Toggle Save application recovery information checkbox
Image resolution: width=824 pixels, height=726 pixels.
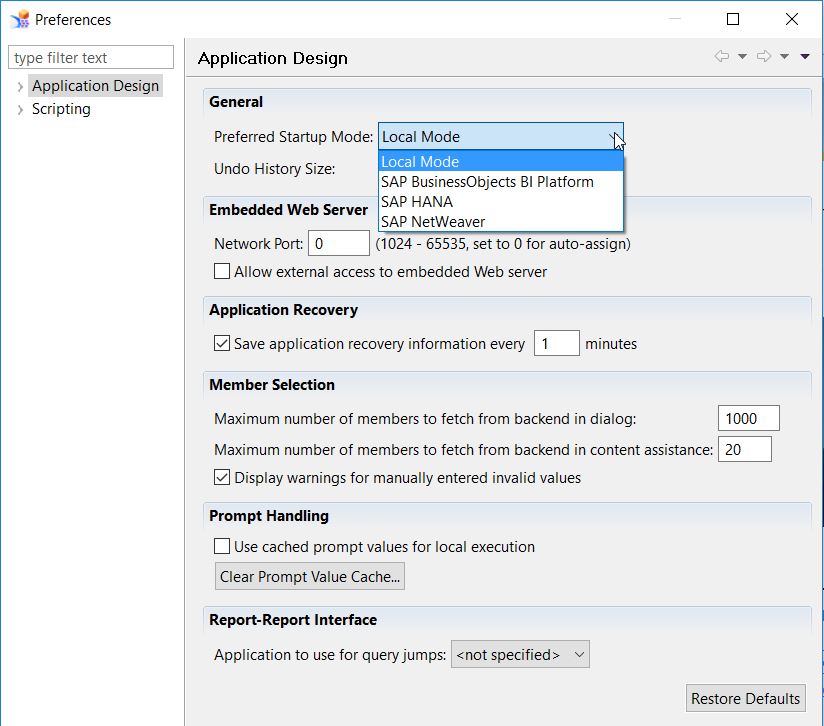222,343
